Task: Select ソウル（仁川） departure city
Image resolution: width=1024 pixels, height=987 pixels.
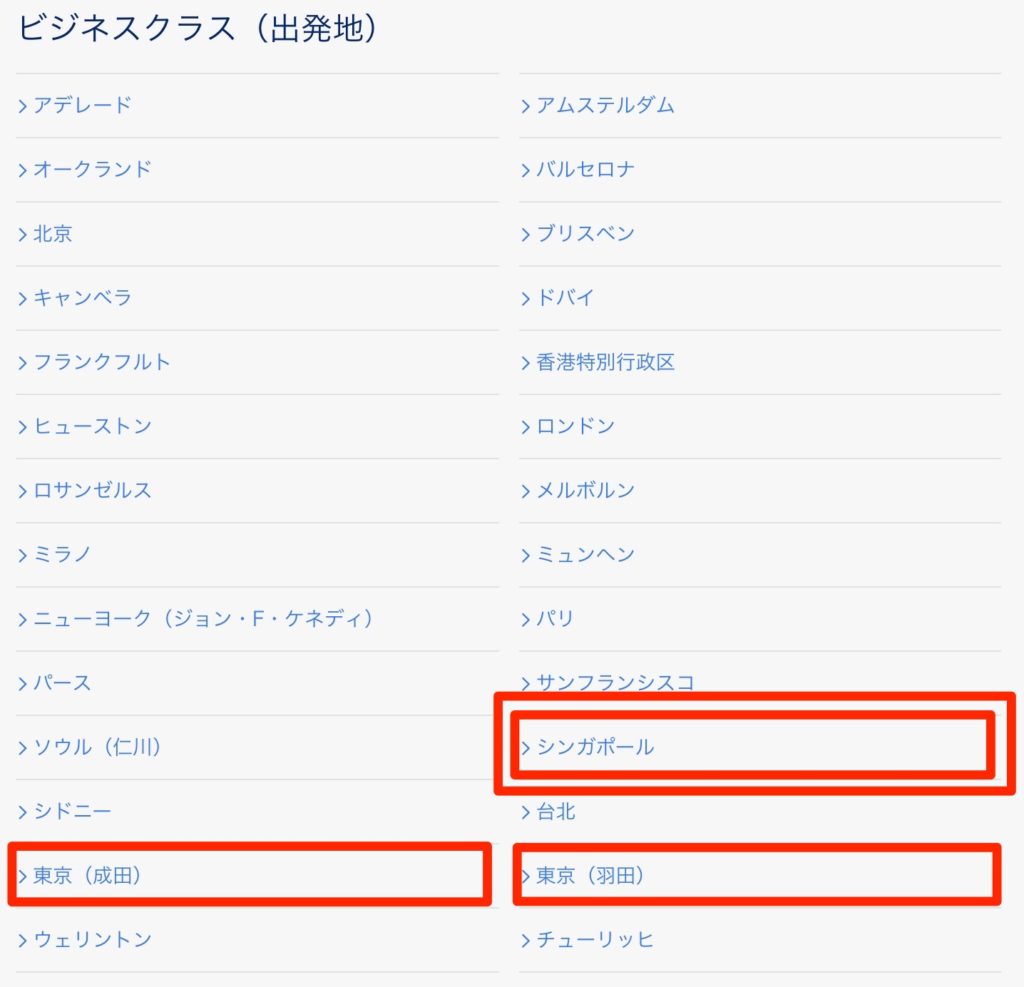Action: pos(98,747)
